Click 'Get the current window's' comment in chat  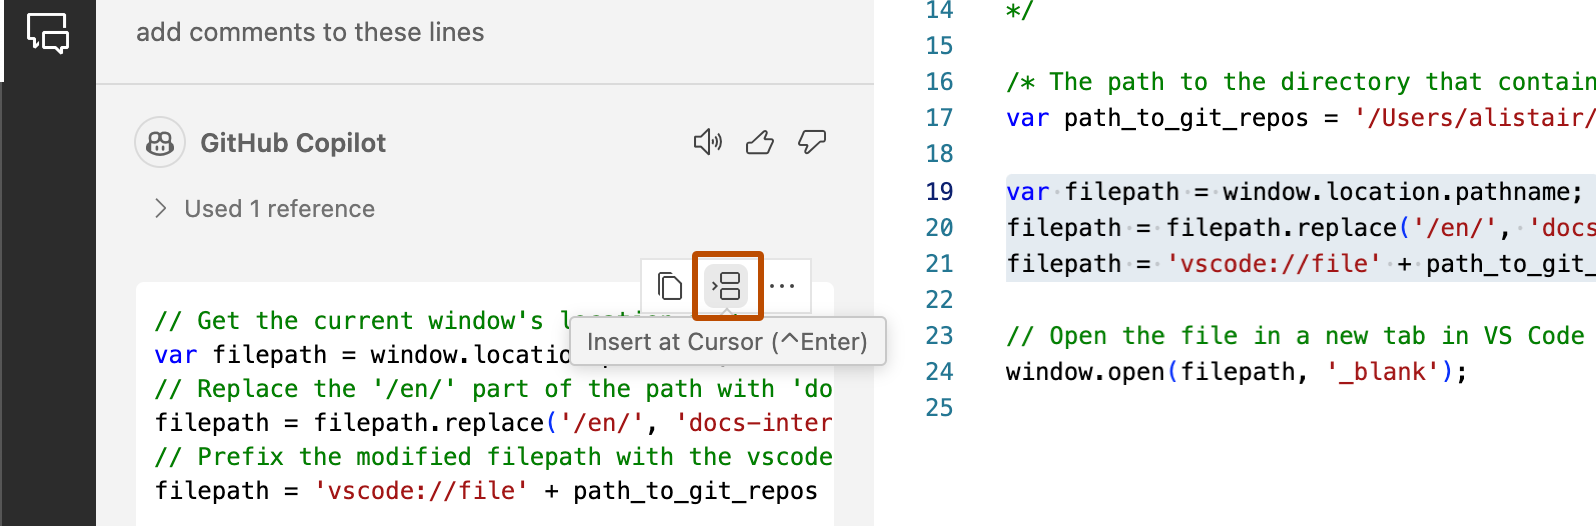point(350,321)
